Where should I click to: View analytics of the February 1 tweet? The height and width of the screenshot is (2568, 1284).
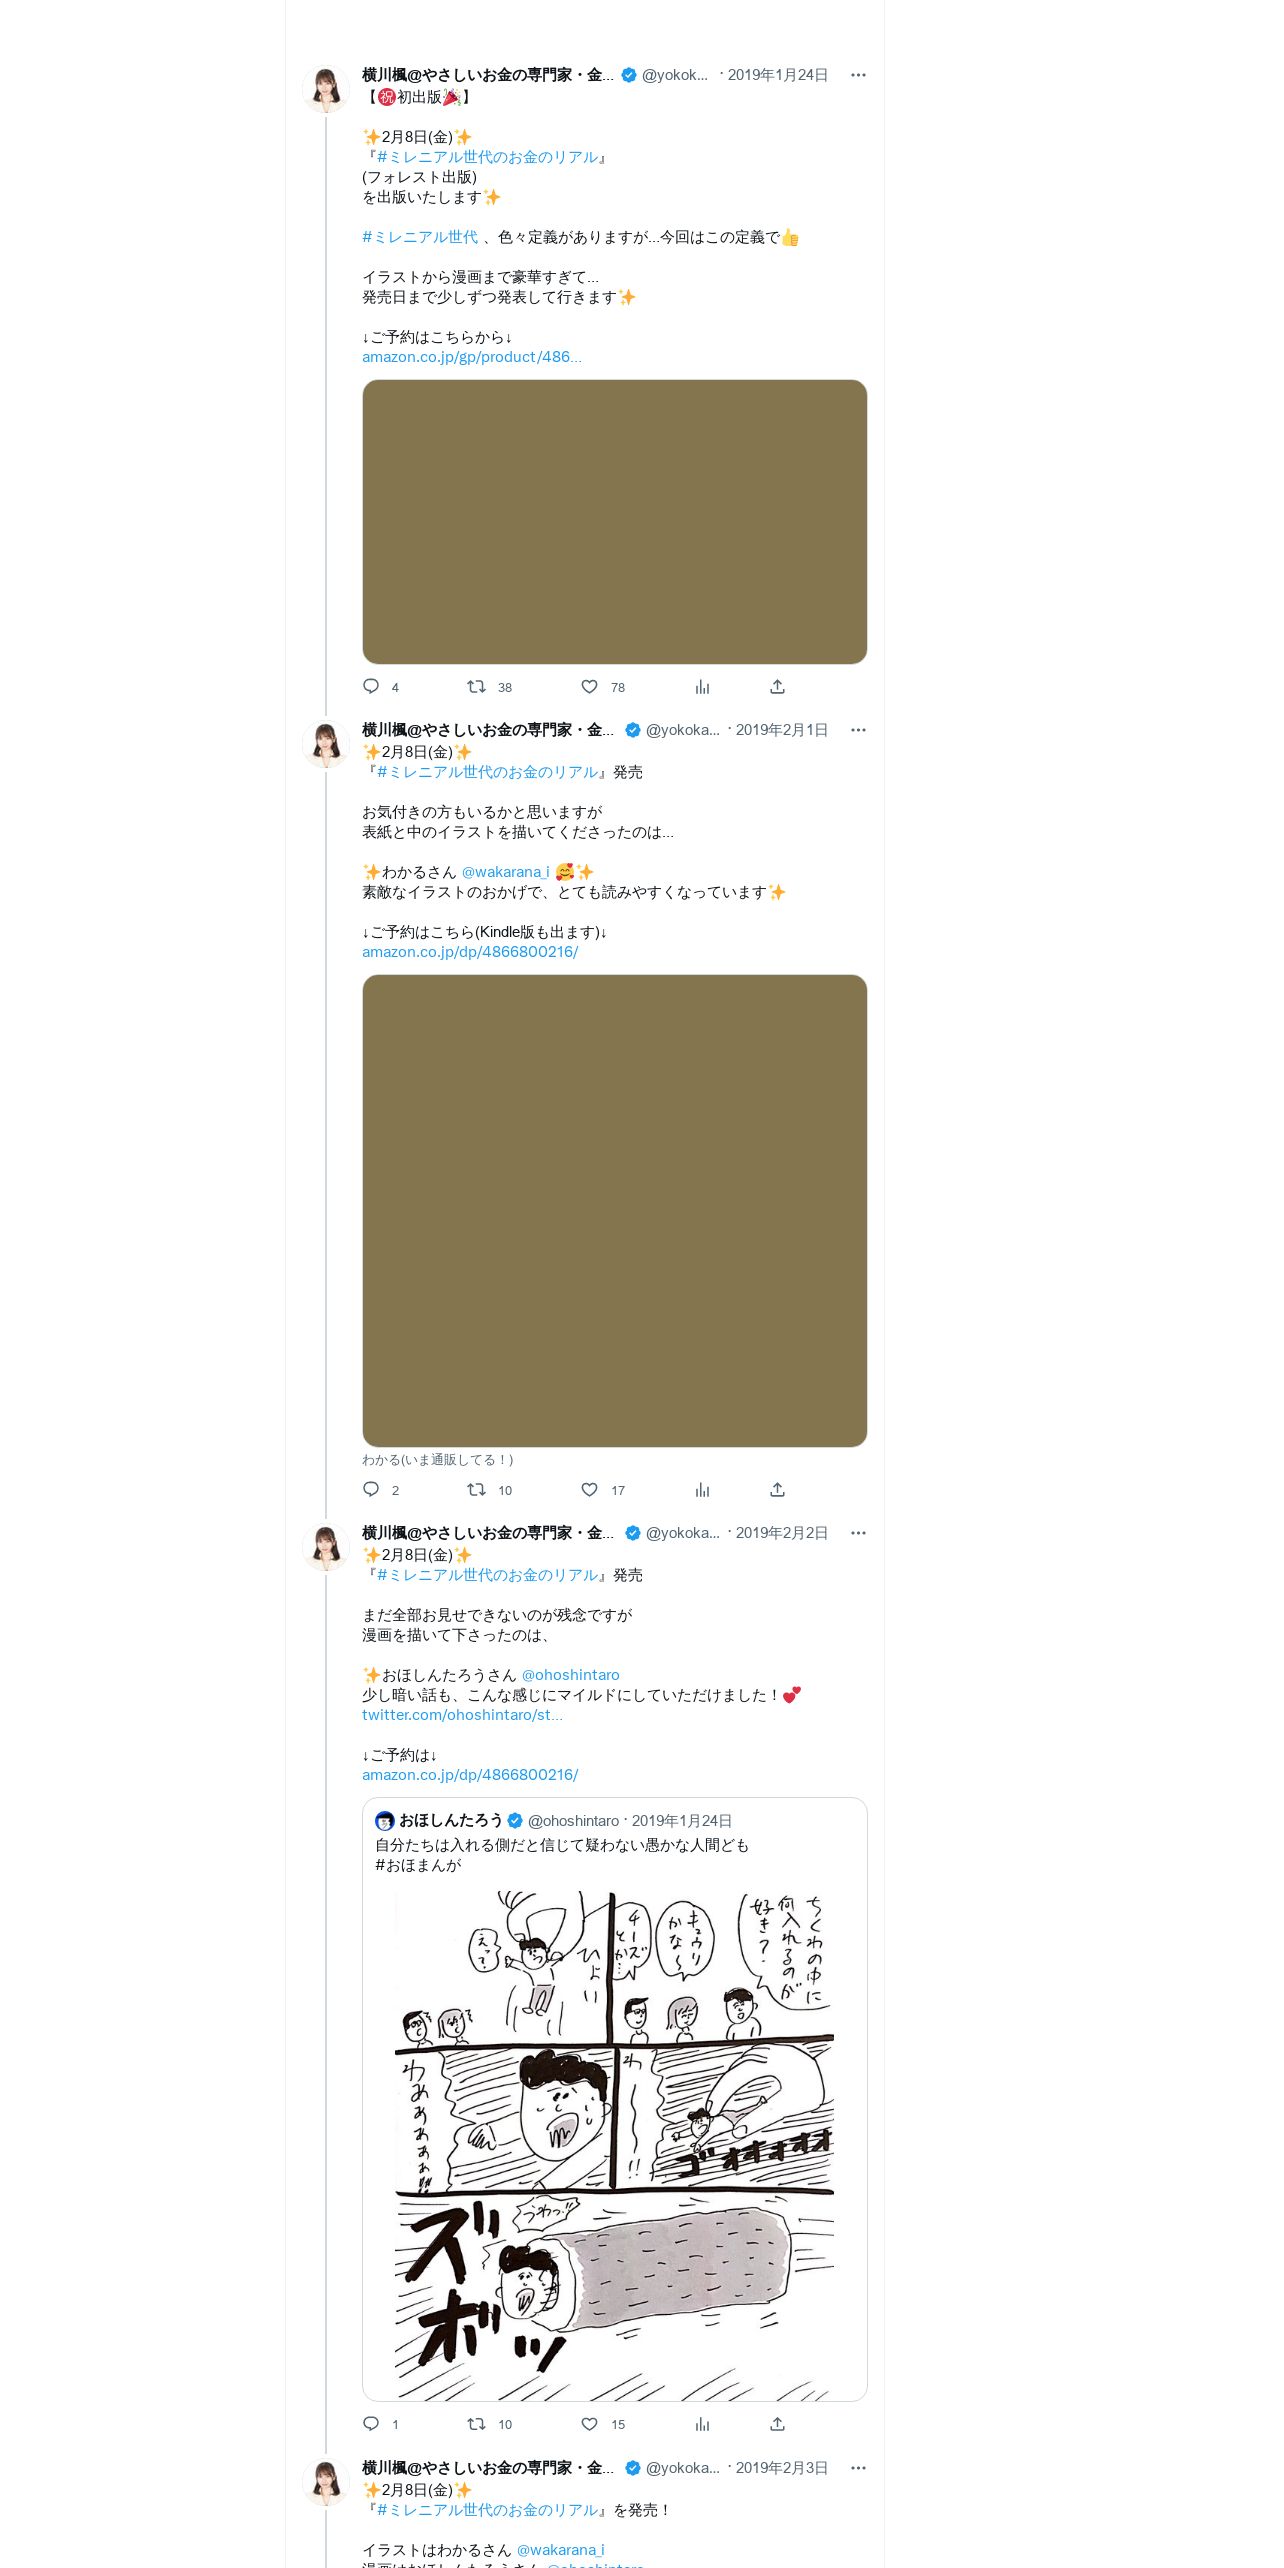pos(702,1489)
